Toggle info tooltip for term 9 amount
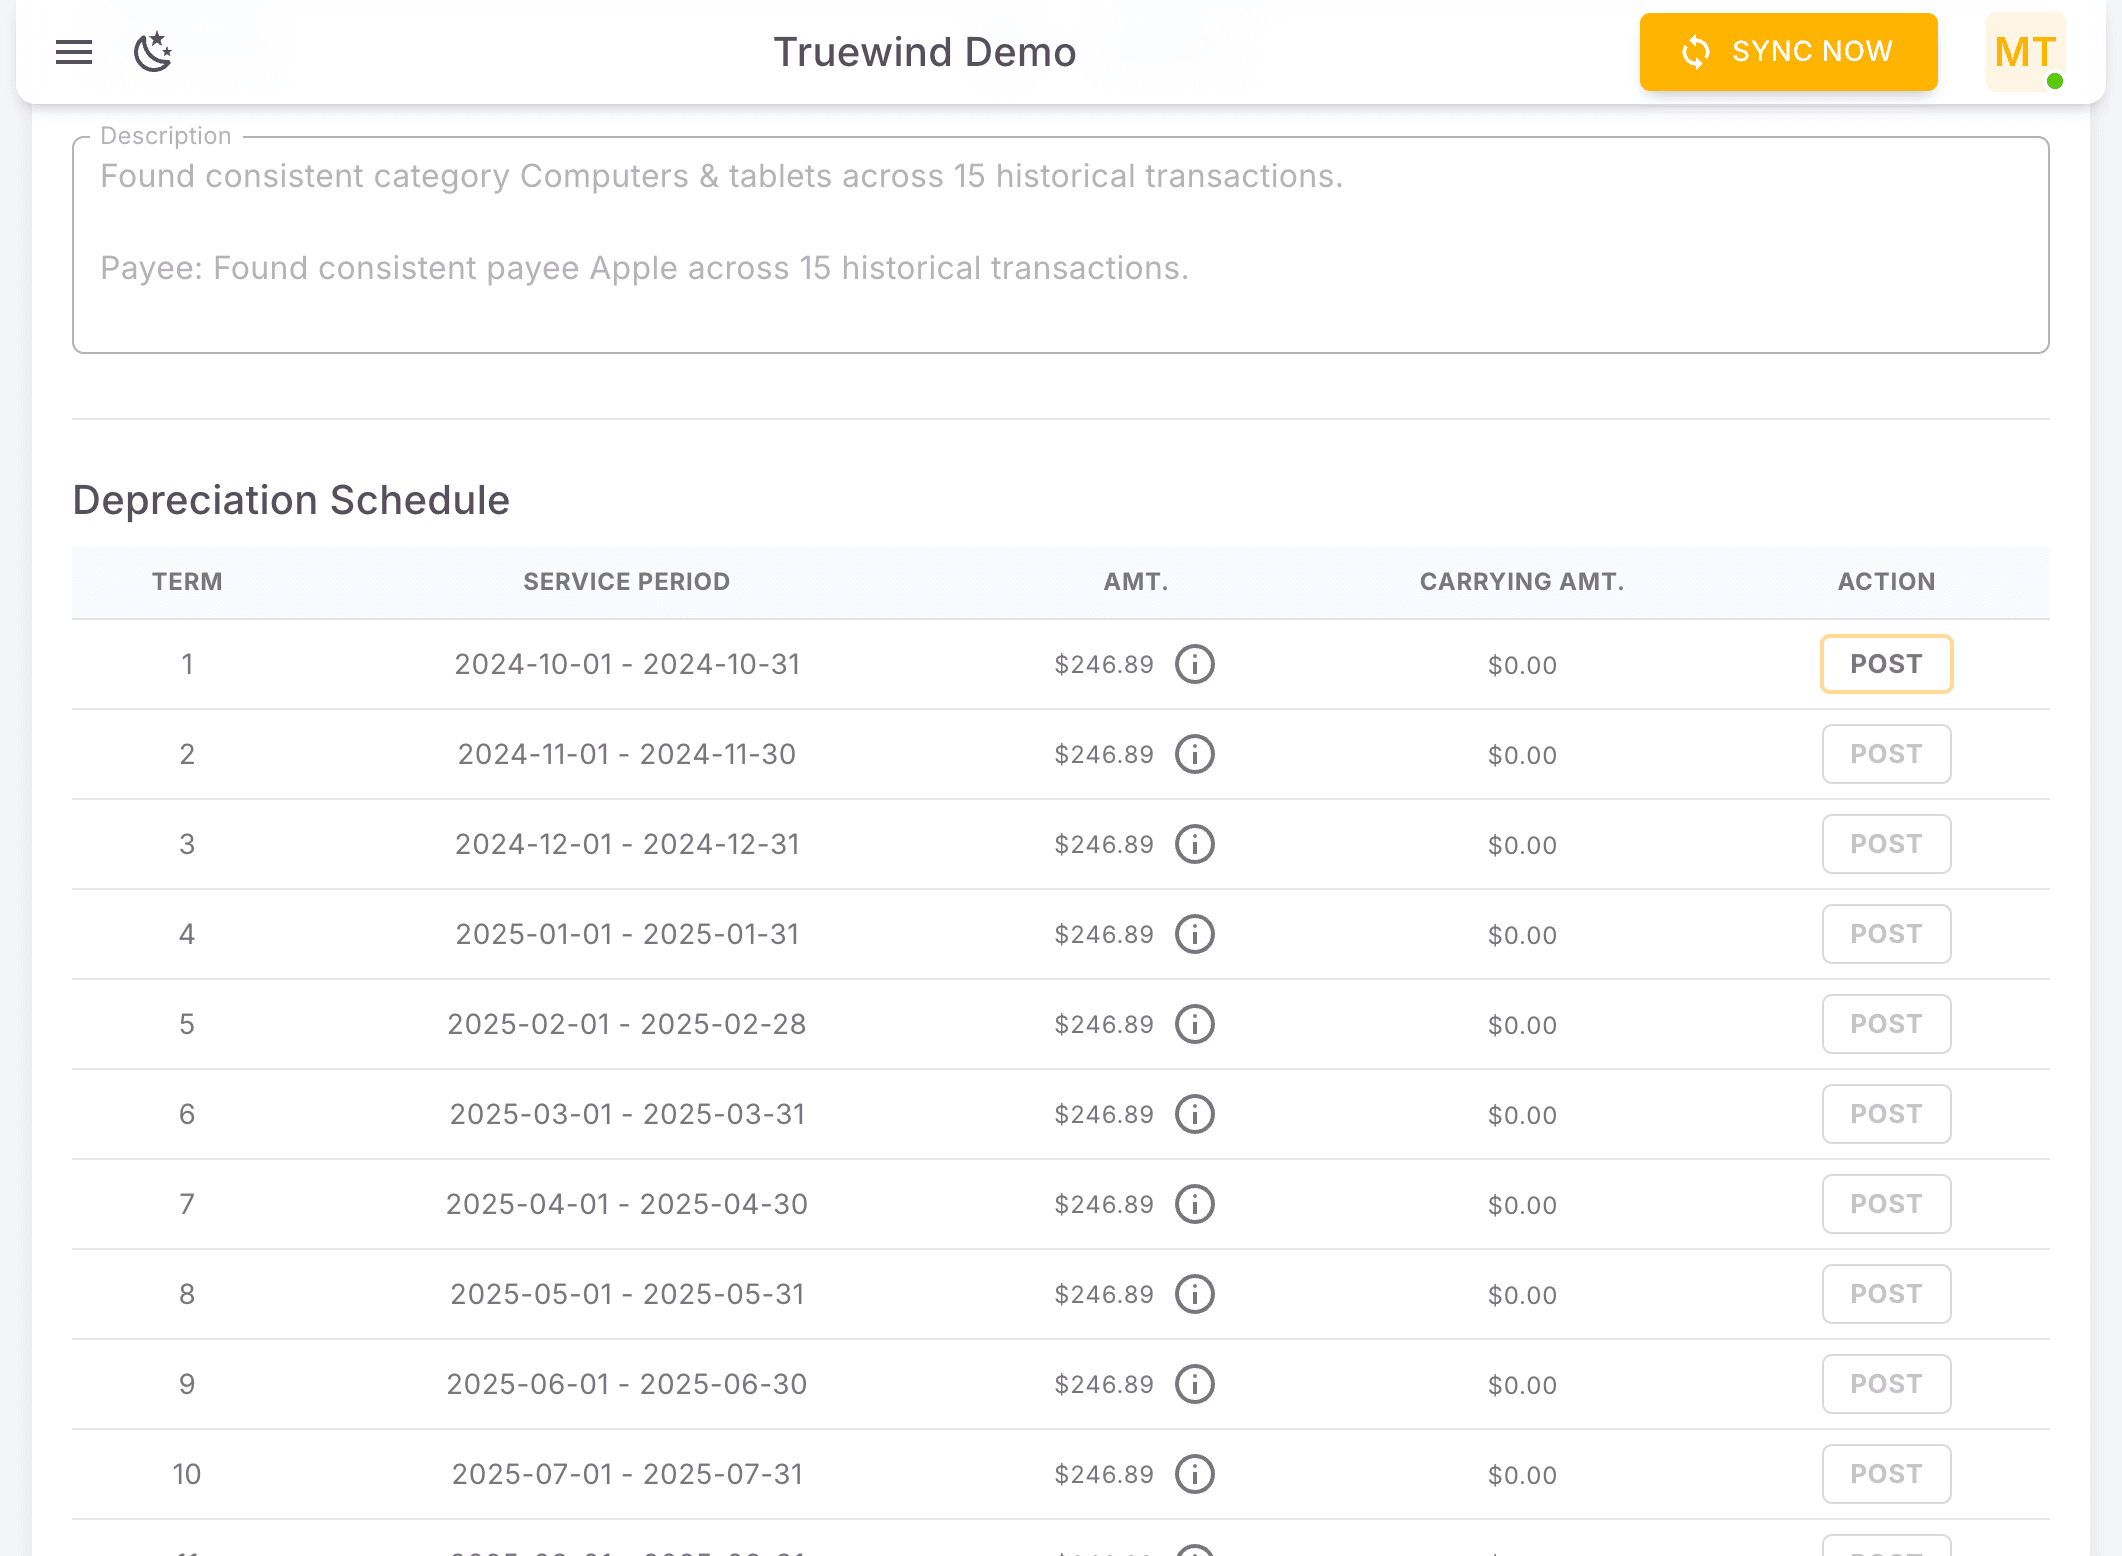Screen dimensions: 2122x1556 coord(1194,1384)
